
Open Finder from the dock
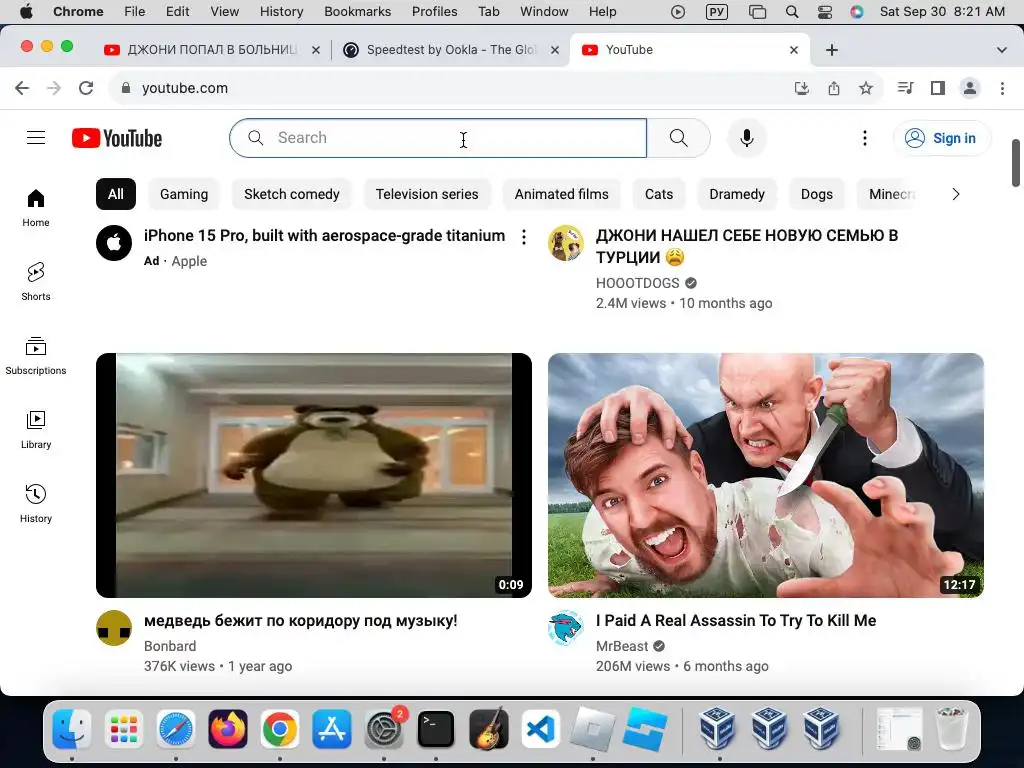point(71,729)
